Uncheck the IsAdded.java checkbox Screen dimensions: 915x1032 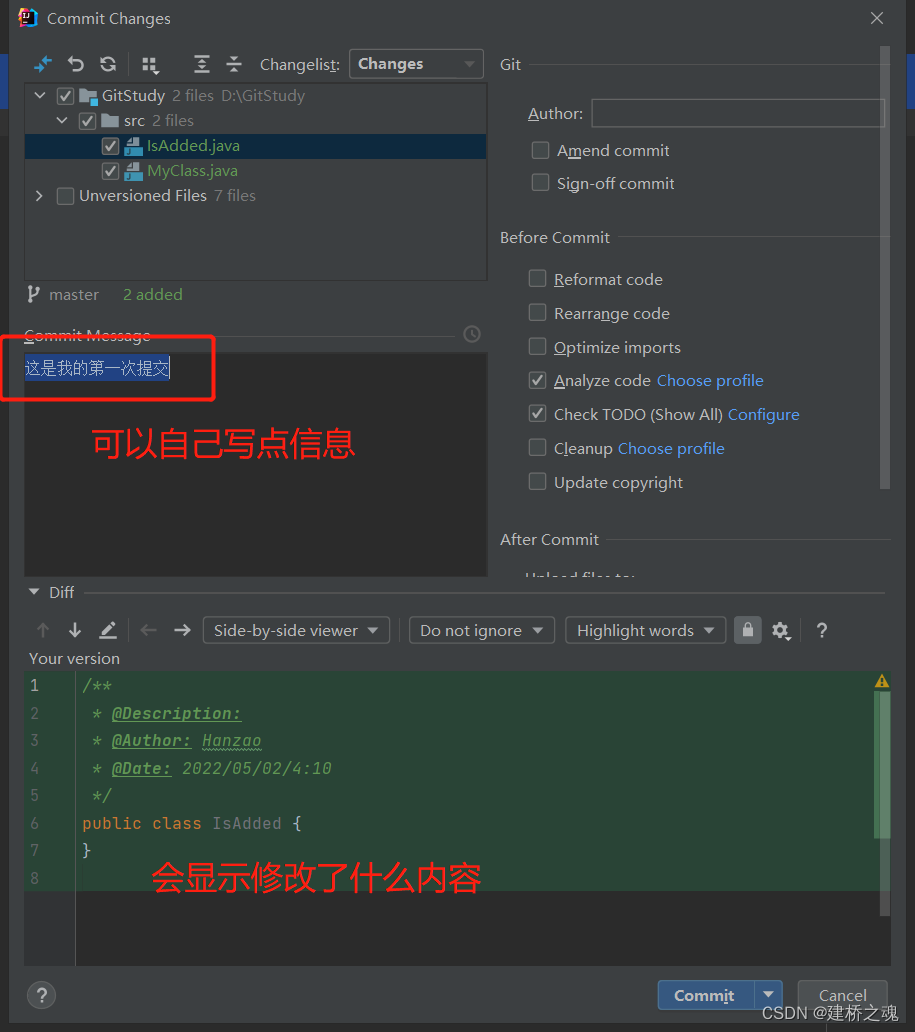[x=110, y=146]
